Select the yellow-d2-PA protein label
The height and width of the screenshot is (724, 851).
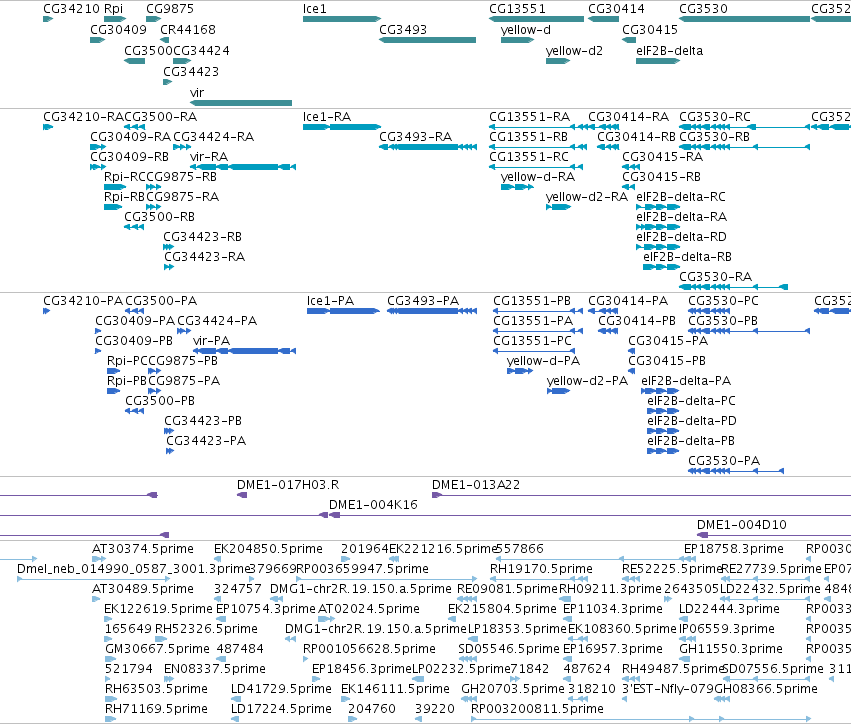point(588,381)
